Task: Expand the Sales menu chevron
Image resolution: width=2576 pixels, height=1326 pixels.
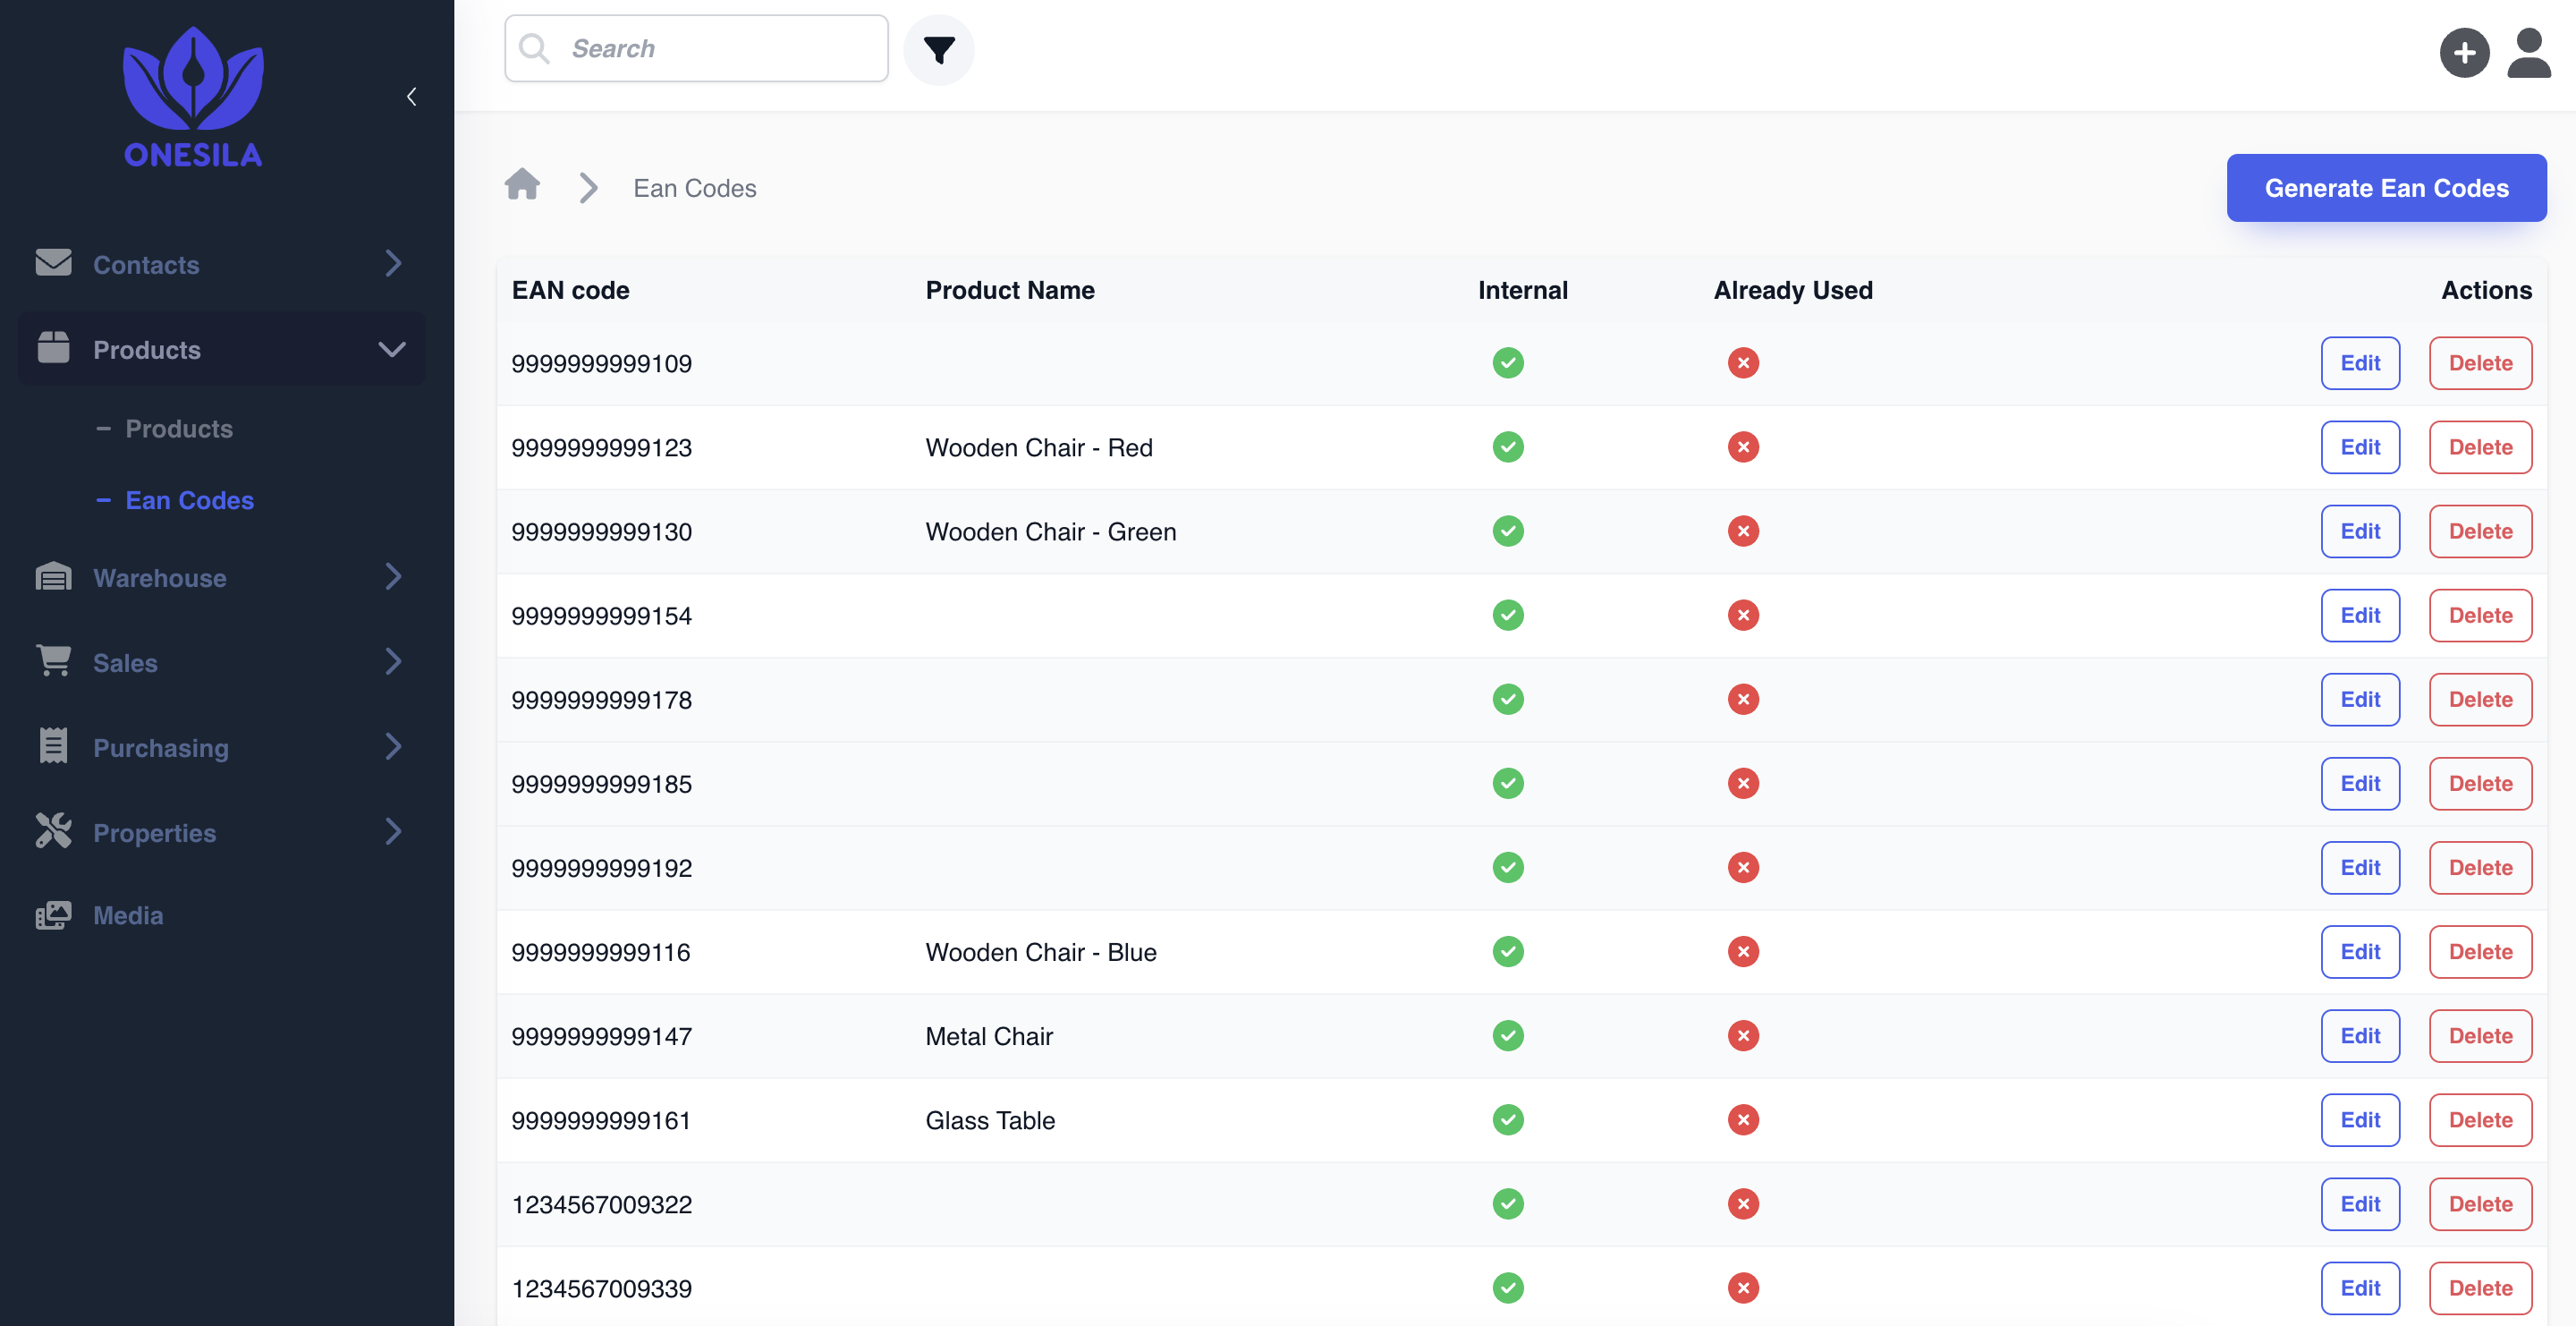Action: tap(393, 661)
